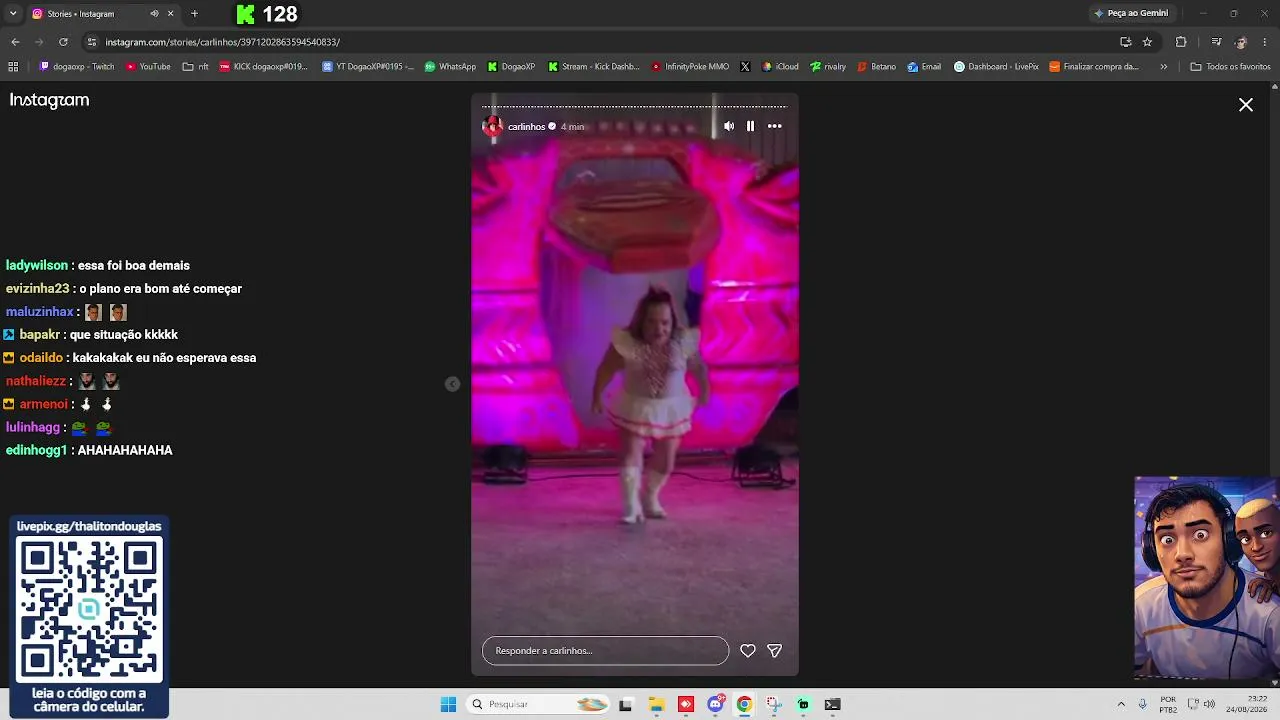Open the Chrome profile avatar

point(1241,42)
